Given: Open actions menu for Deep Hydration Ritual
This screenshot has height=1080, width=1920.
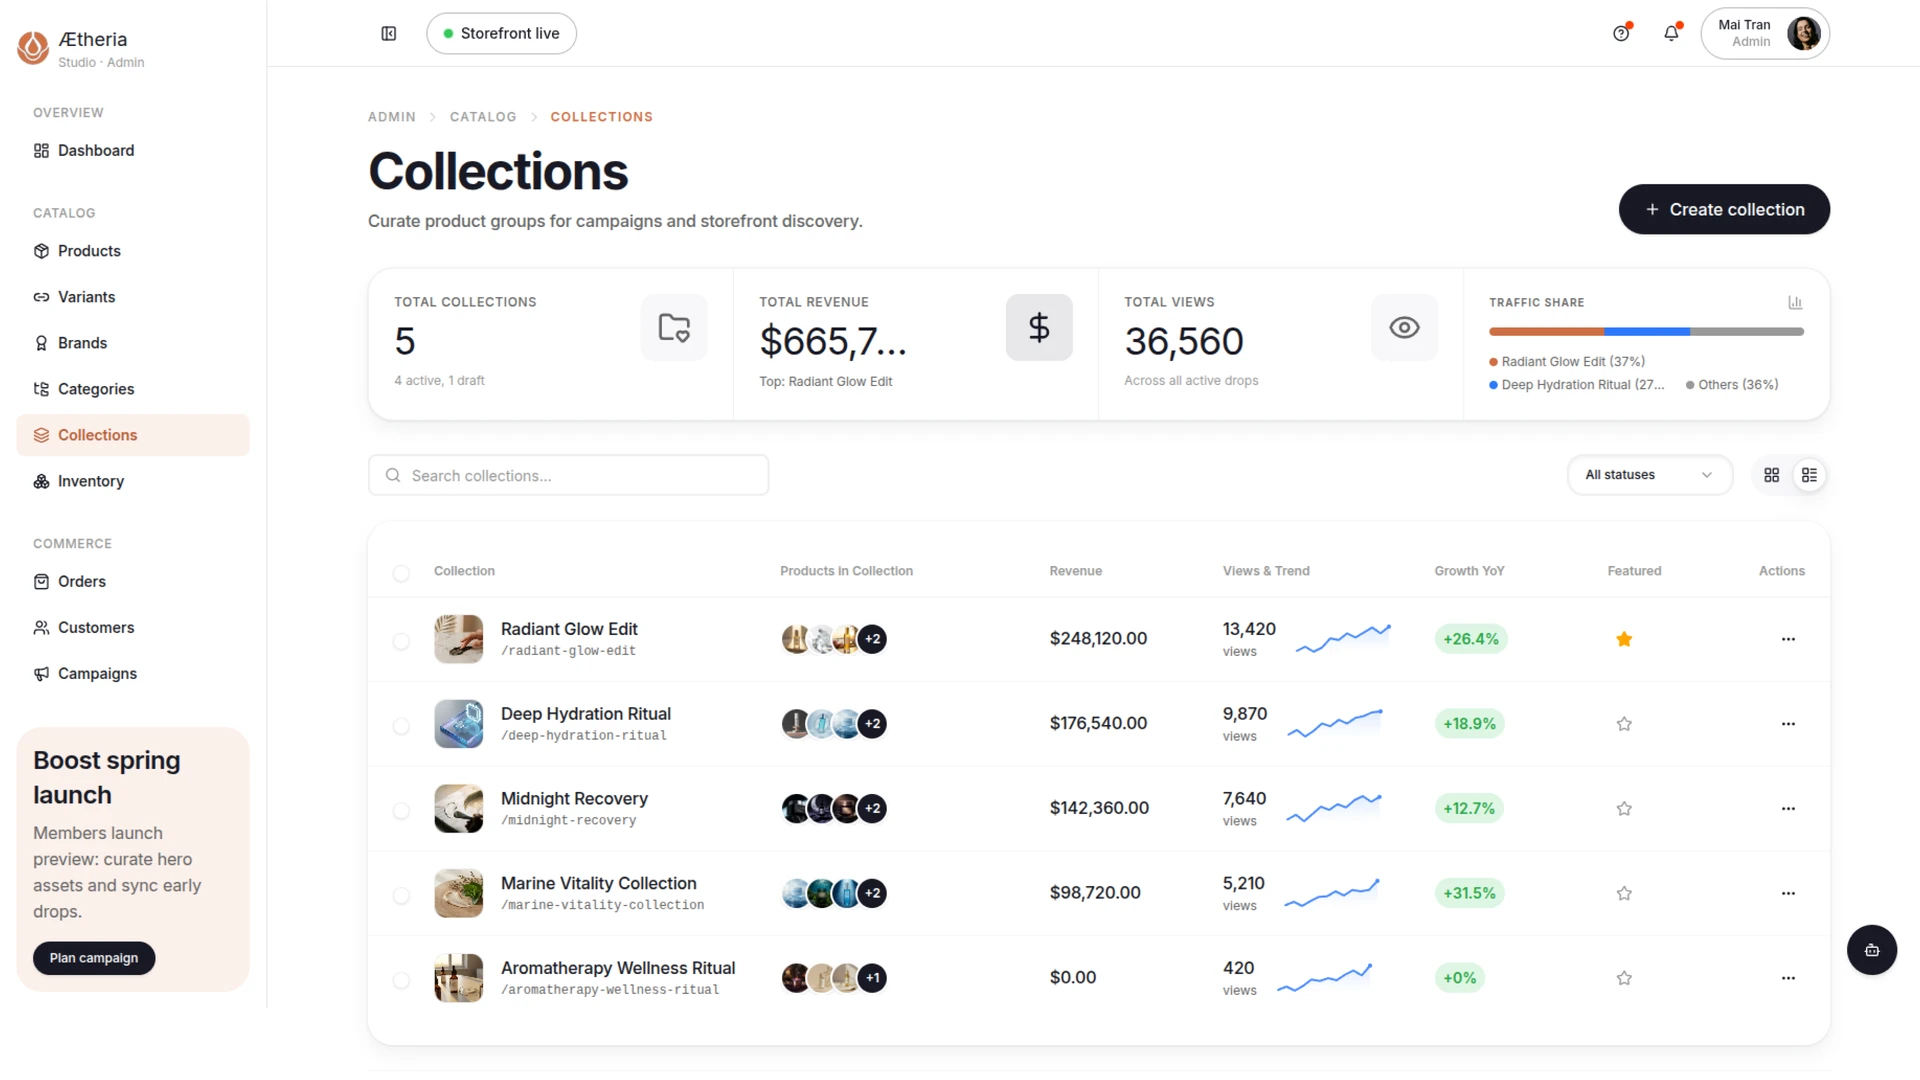Looking at the screenshot, I should (1788, 724).
